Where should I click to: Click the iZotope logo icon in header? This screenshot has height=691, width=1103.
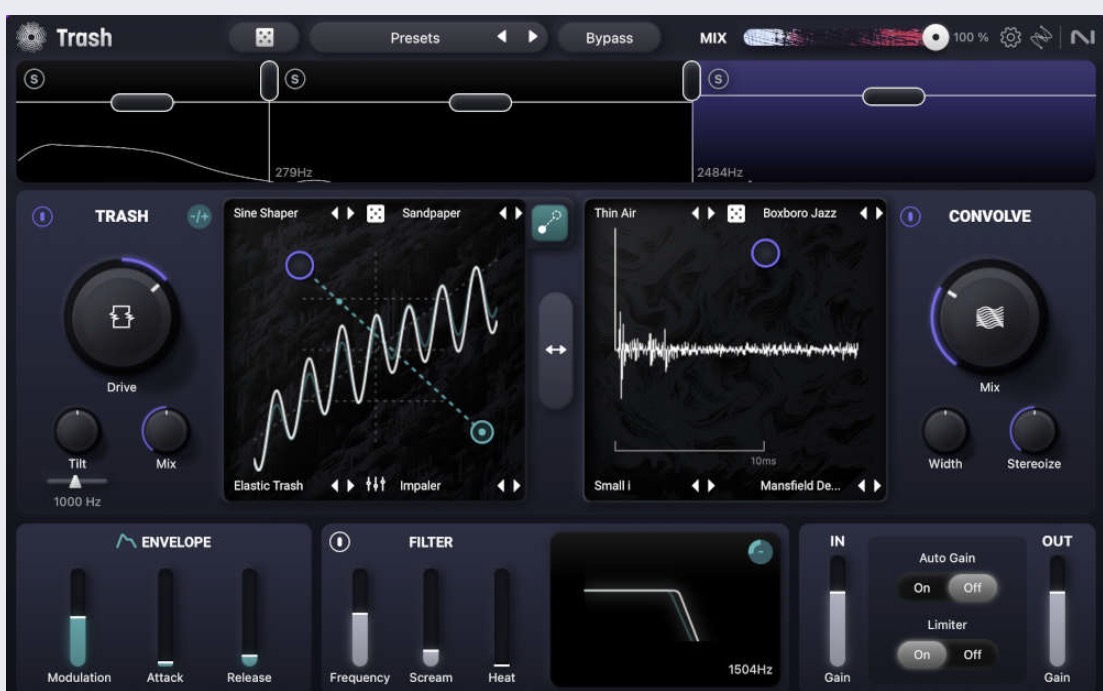1041,37
